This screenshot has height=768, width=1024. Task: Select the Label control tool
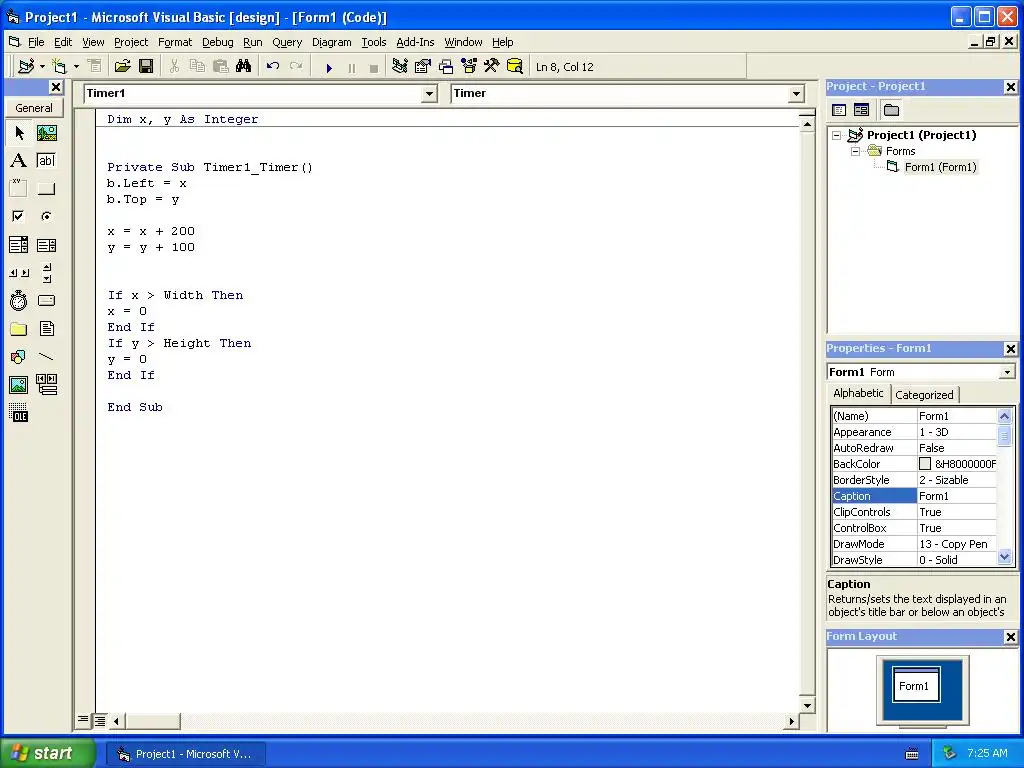(19, 161)
